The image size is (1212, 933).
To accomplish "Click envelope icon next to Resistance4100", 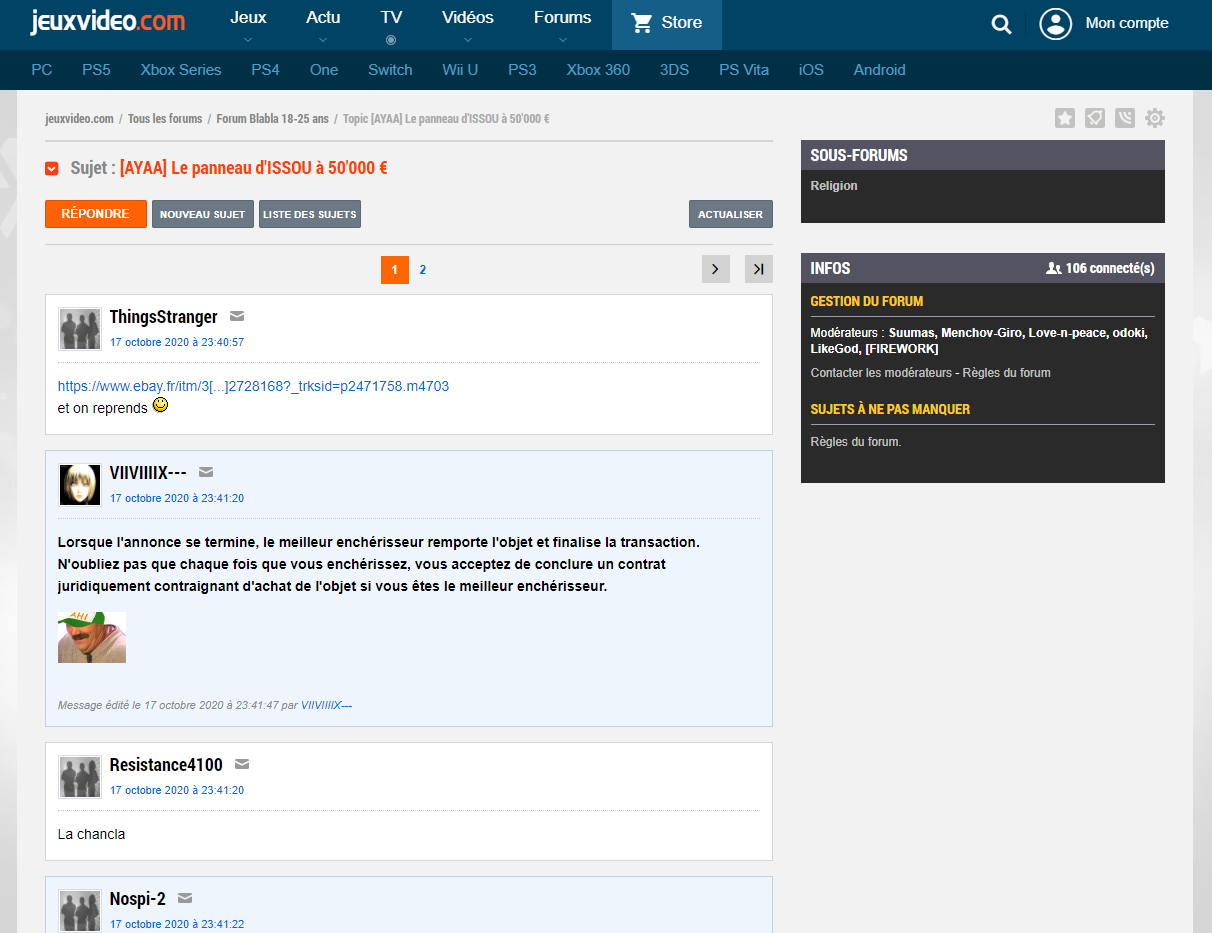I will (242, 765).
